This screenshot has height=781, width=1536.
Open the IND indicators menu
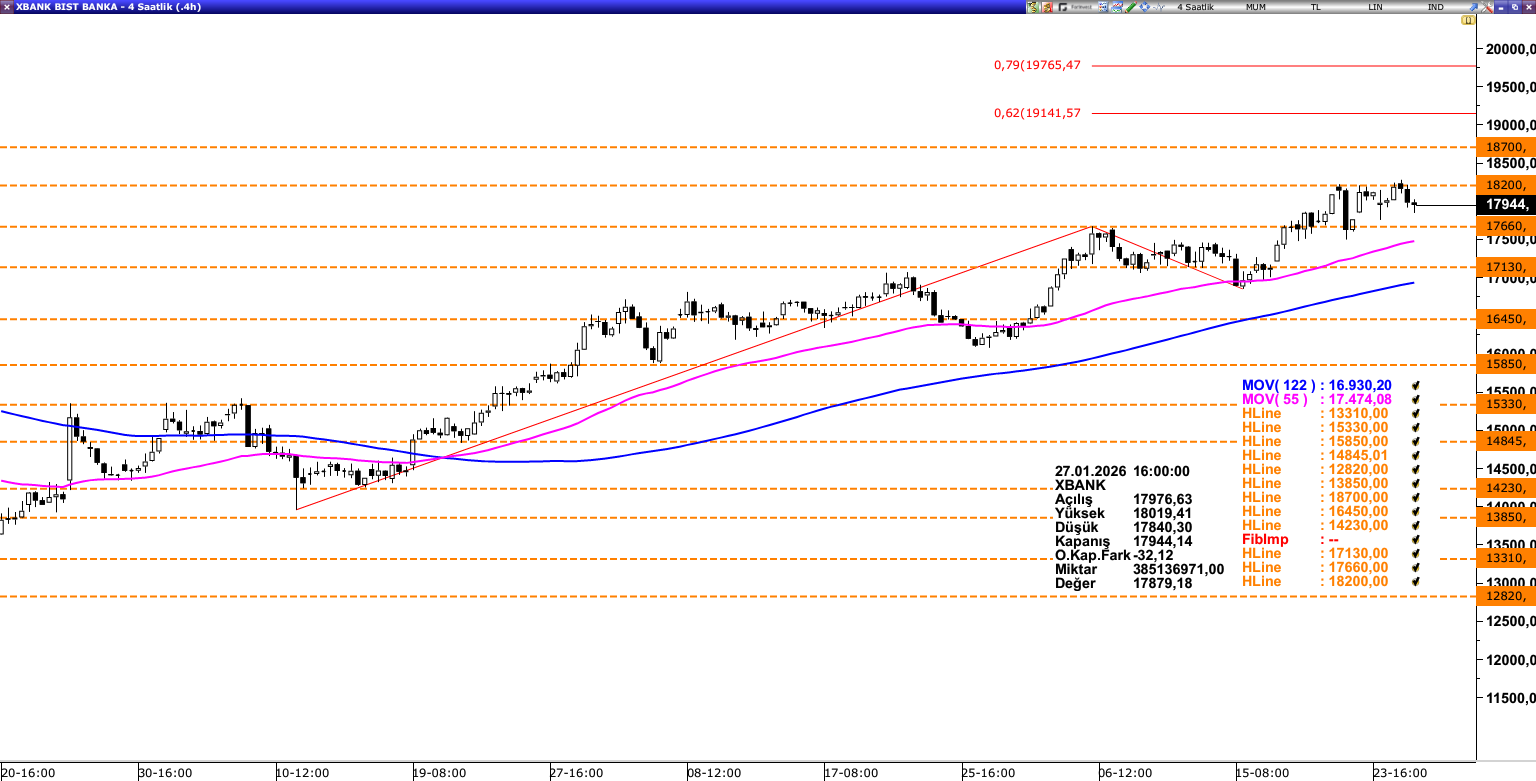[x=1435, y=7]
